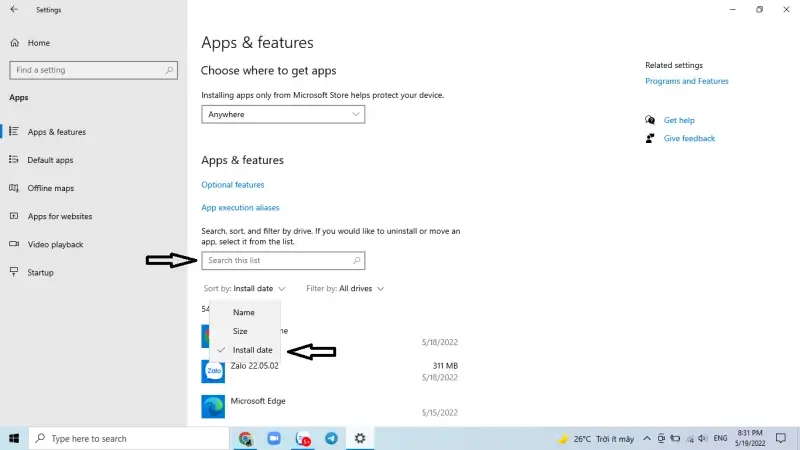The width and height of the screenshot is (800, 450).
Task: Click the Microsoft Edge app entry
Action: pyautogui.click(x=258, y=401)
